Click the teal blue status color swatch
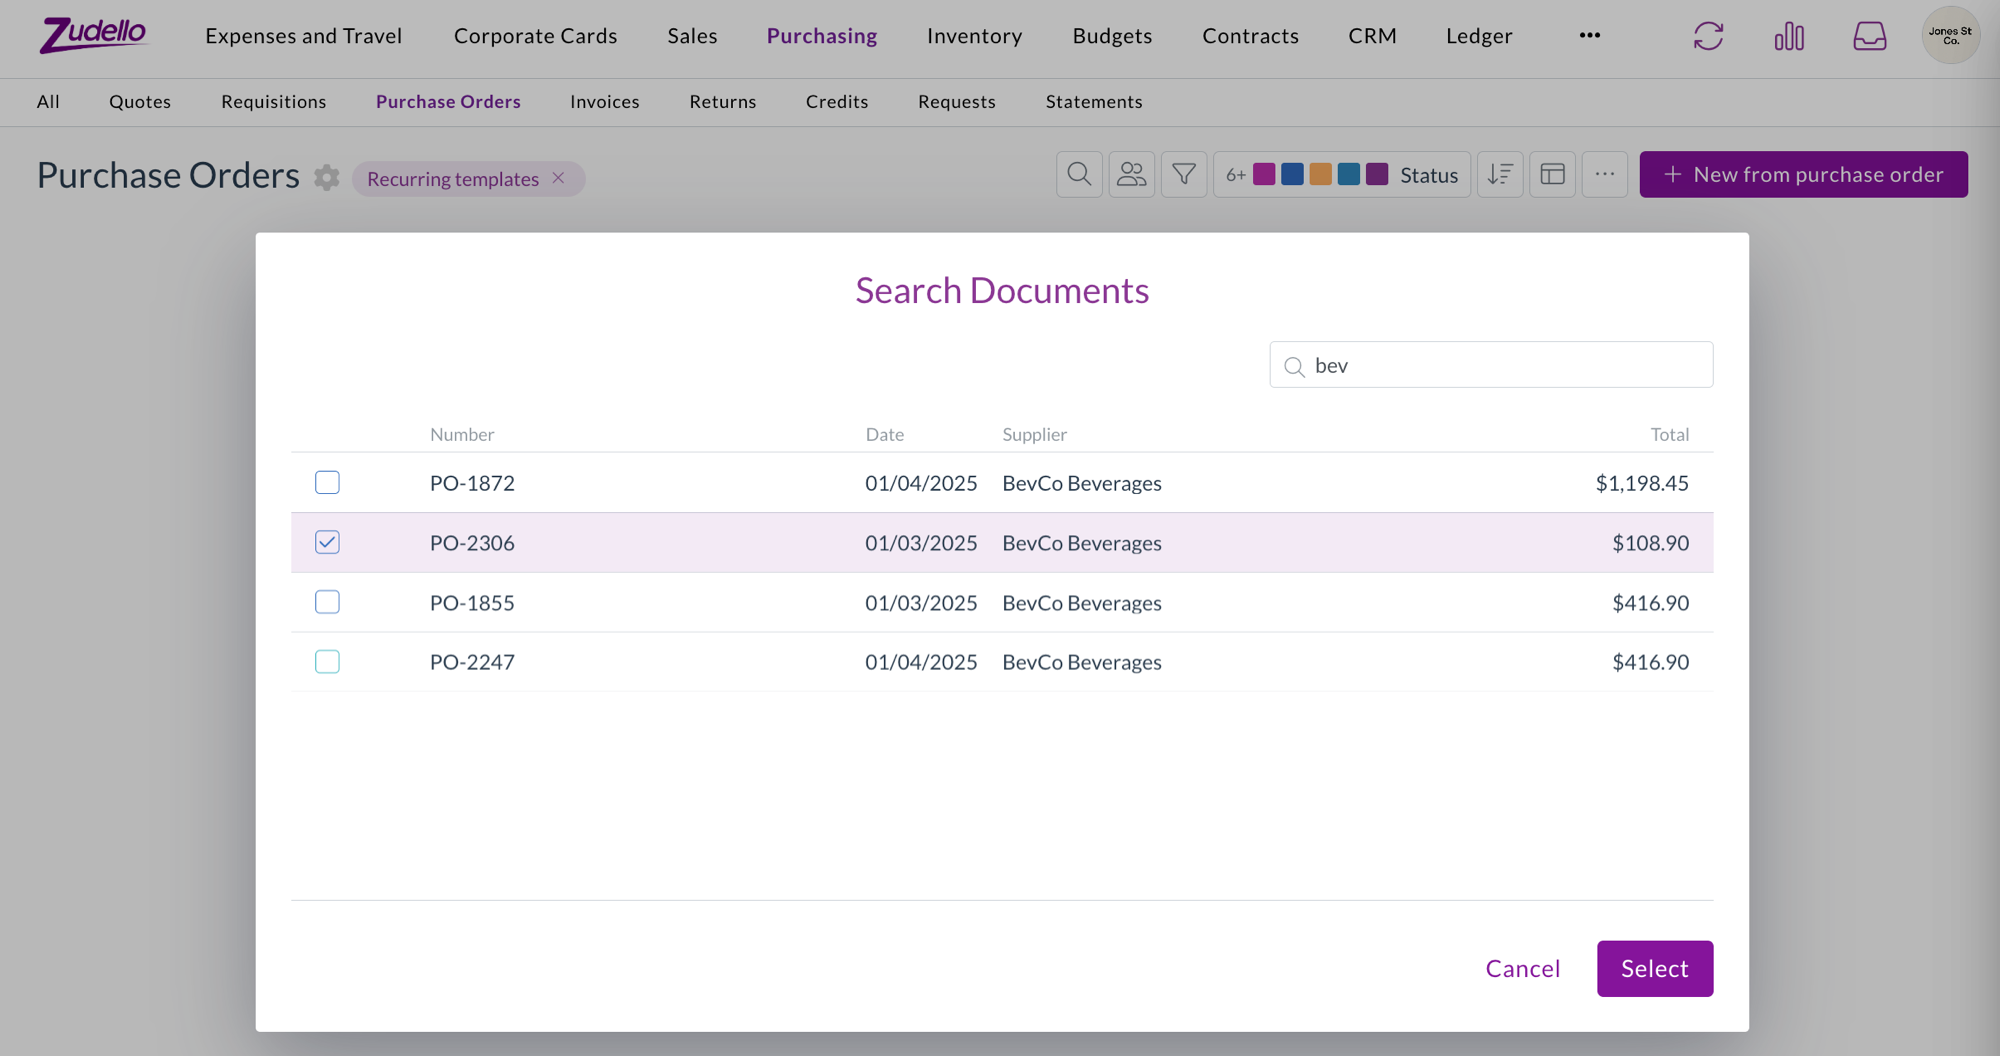This screenshot has height=1056, width=2000. (x=1348, y=174)
